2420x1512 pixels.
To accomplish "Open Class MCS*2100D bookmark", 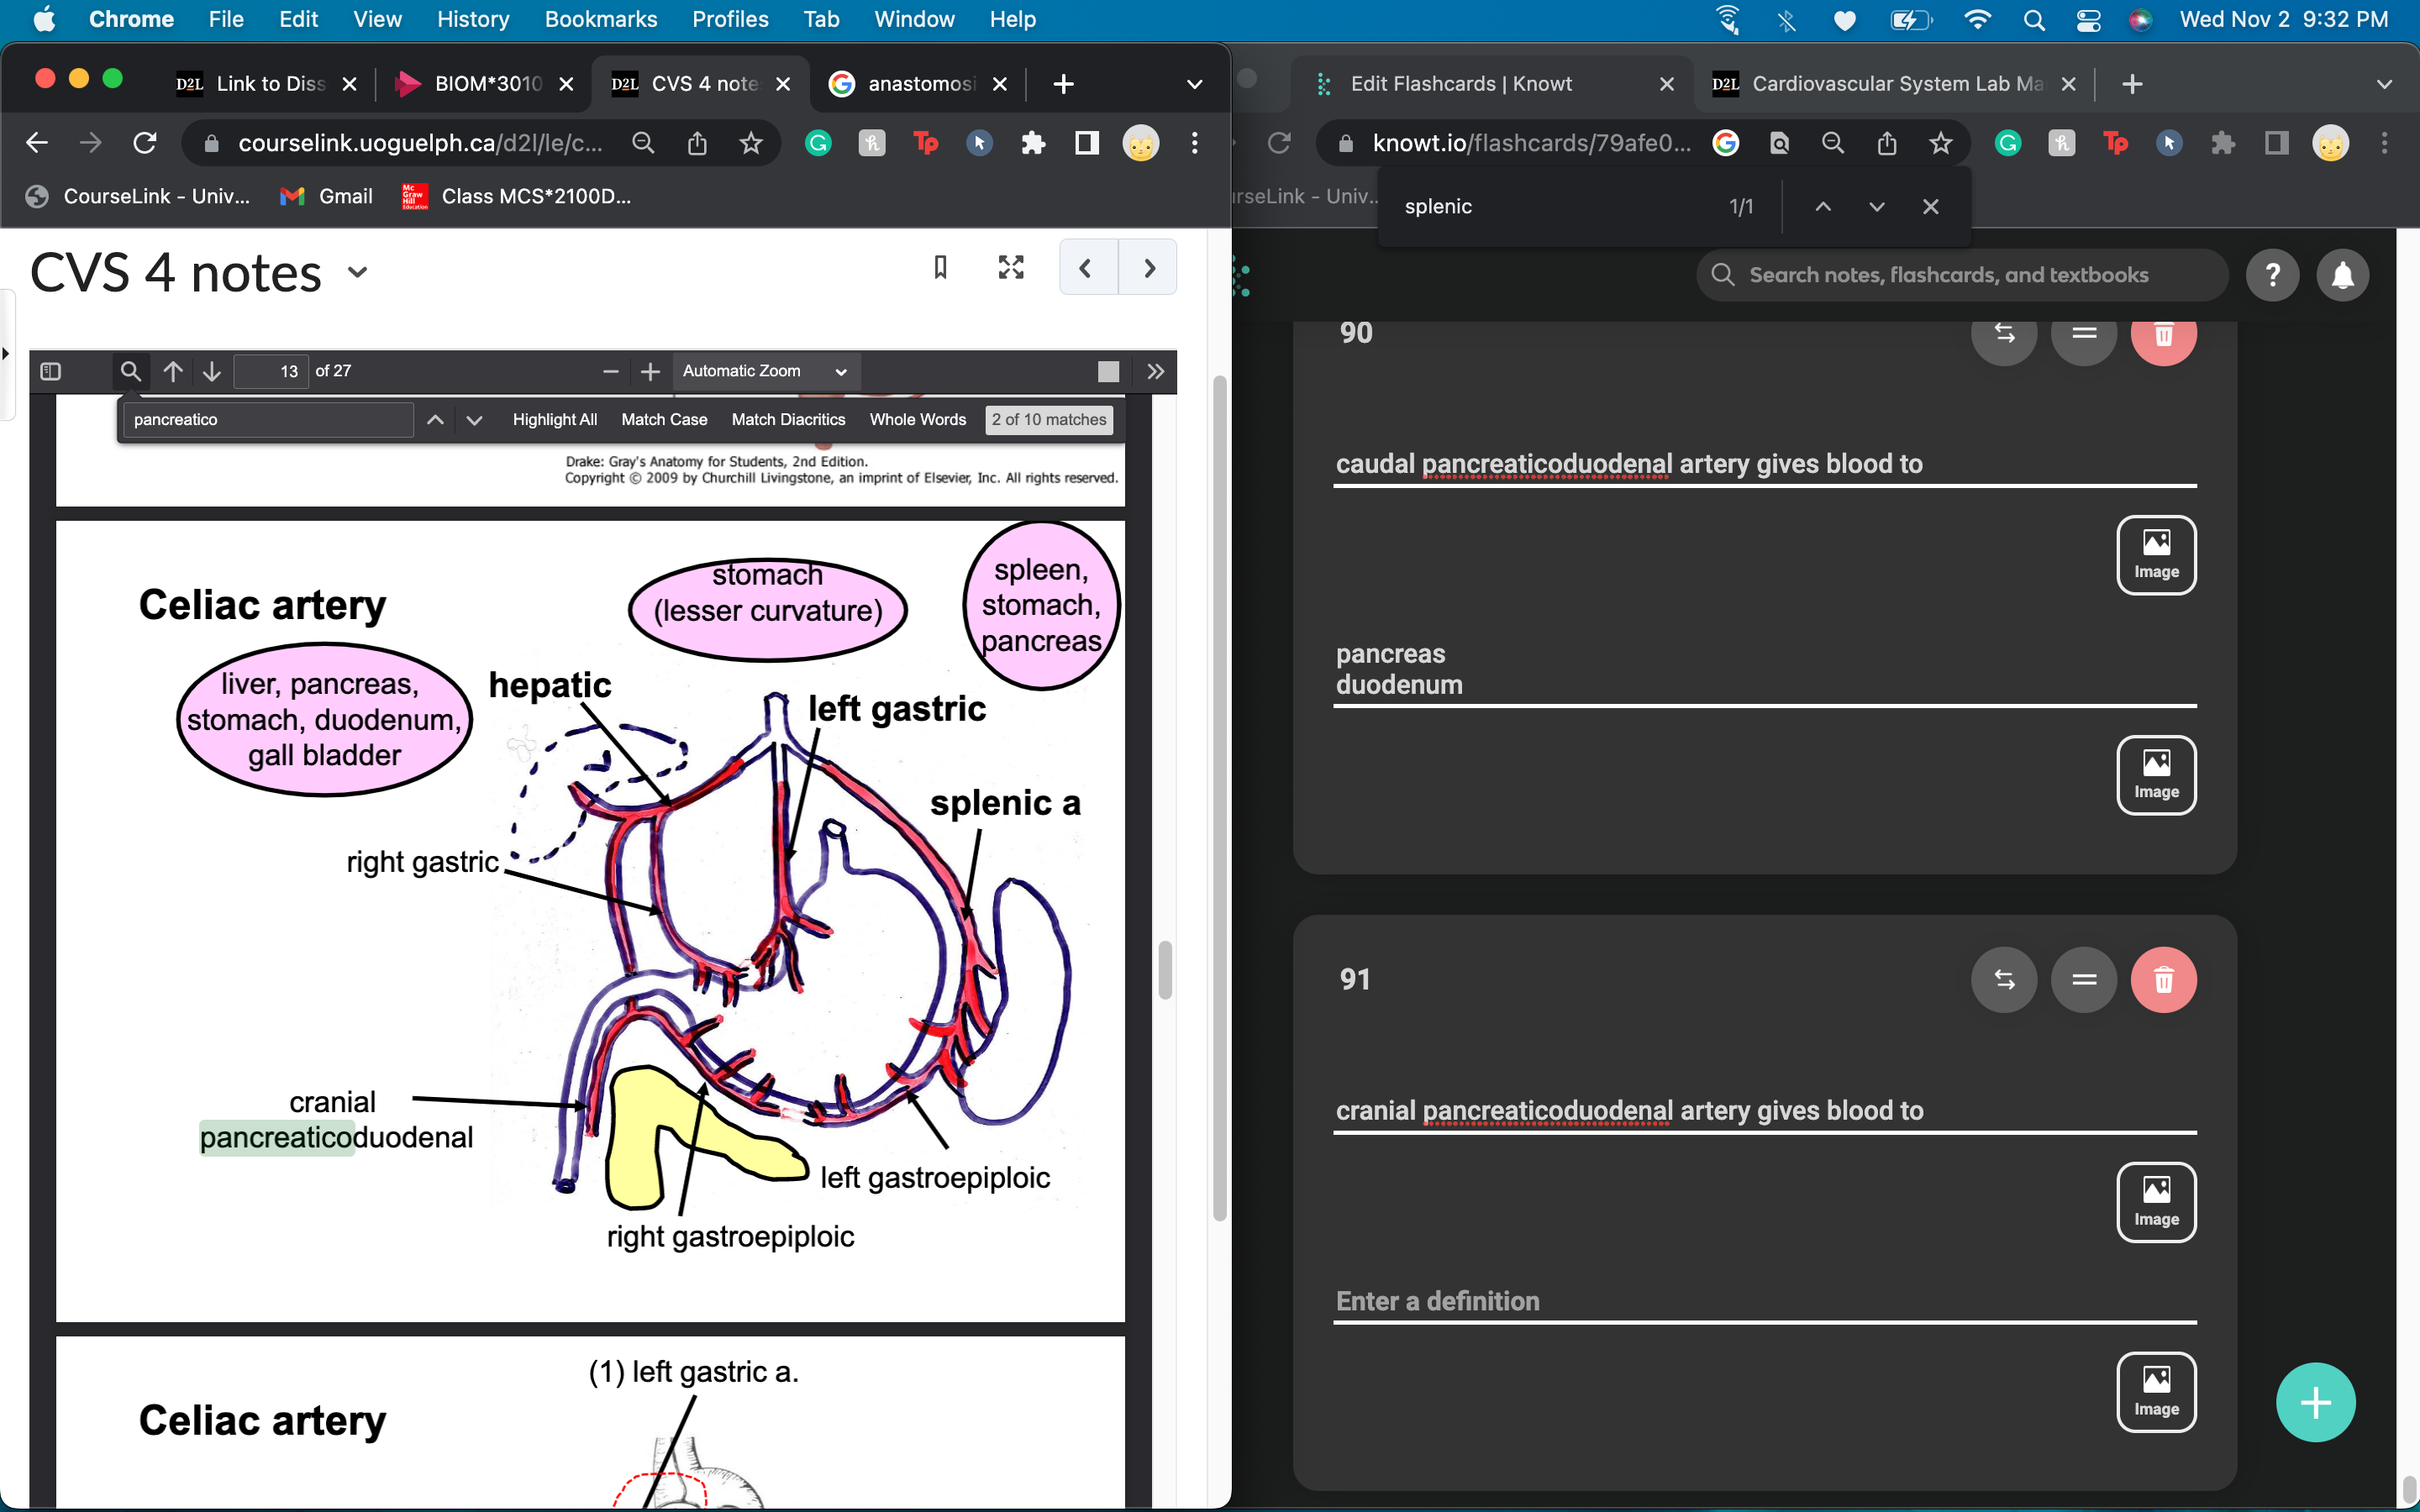I will (x=516, y=196).
